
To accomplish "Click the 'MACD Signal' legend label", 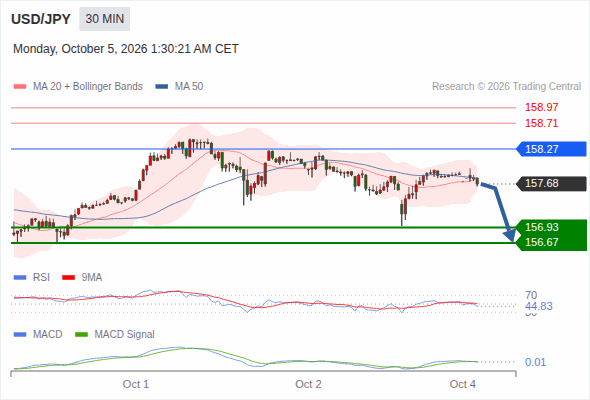I will 125,335.
